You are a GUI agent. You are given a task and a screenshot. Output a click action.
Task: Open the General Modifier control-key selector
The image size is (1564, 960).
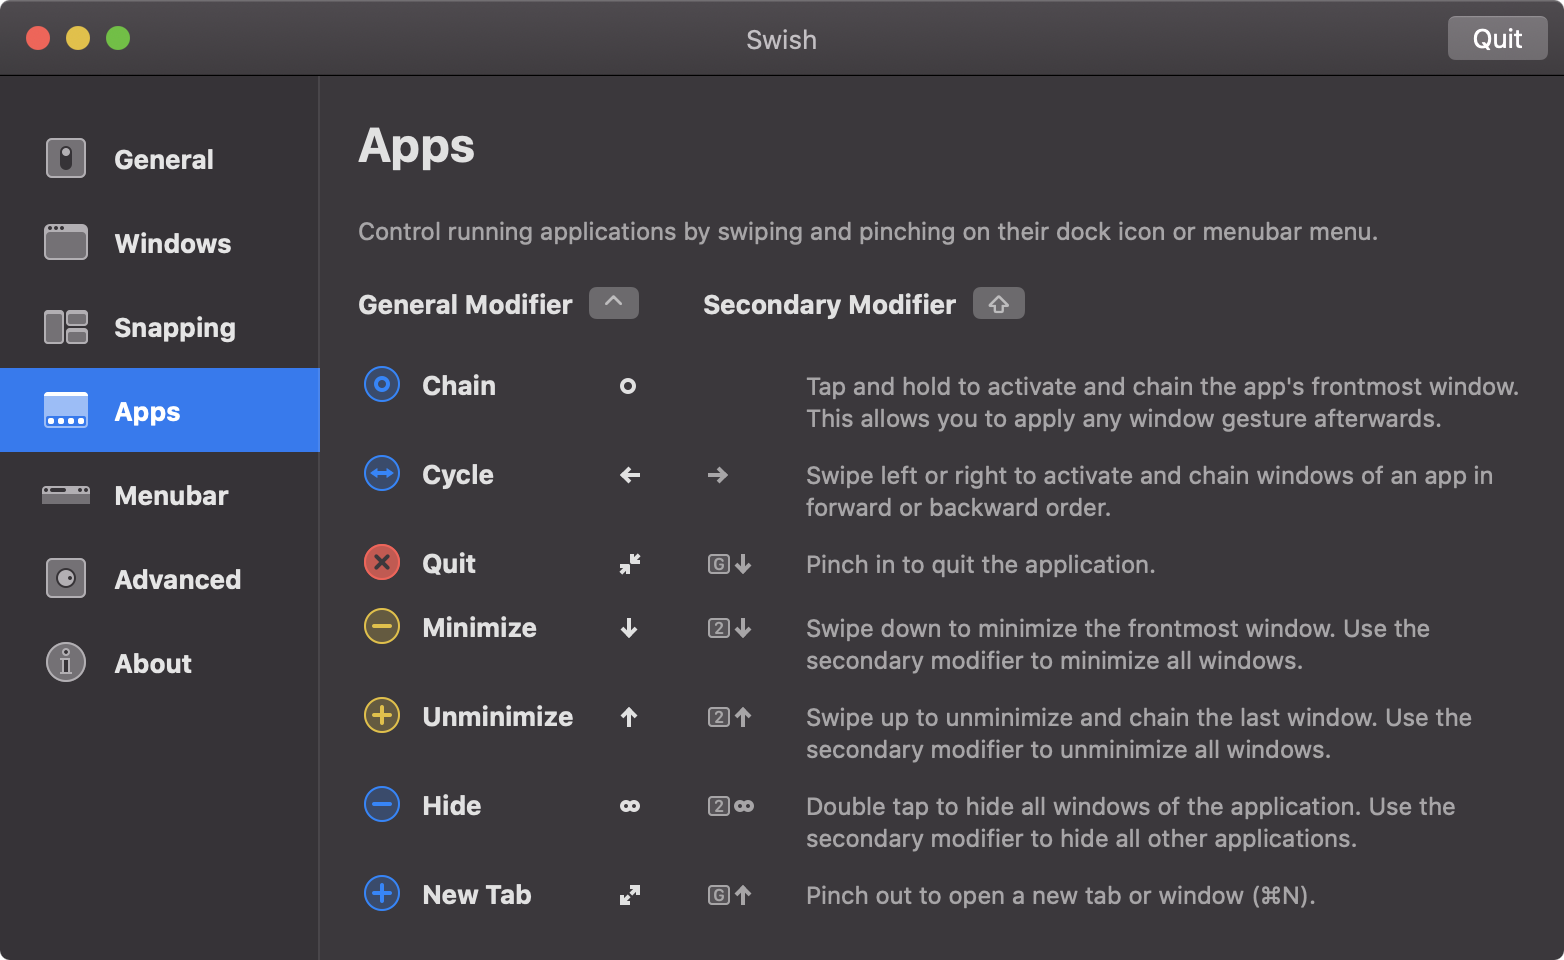(614, 303)
